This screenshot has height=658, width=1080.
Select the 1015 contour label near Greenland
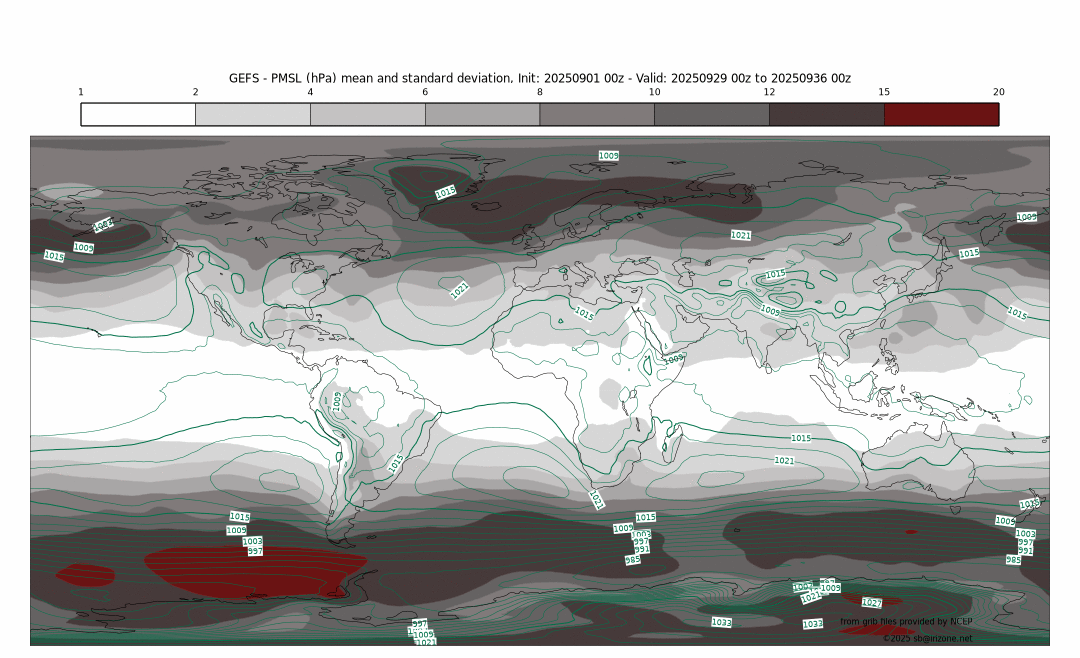pyautogui.click(x=446, y=192)
